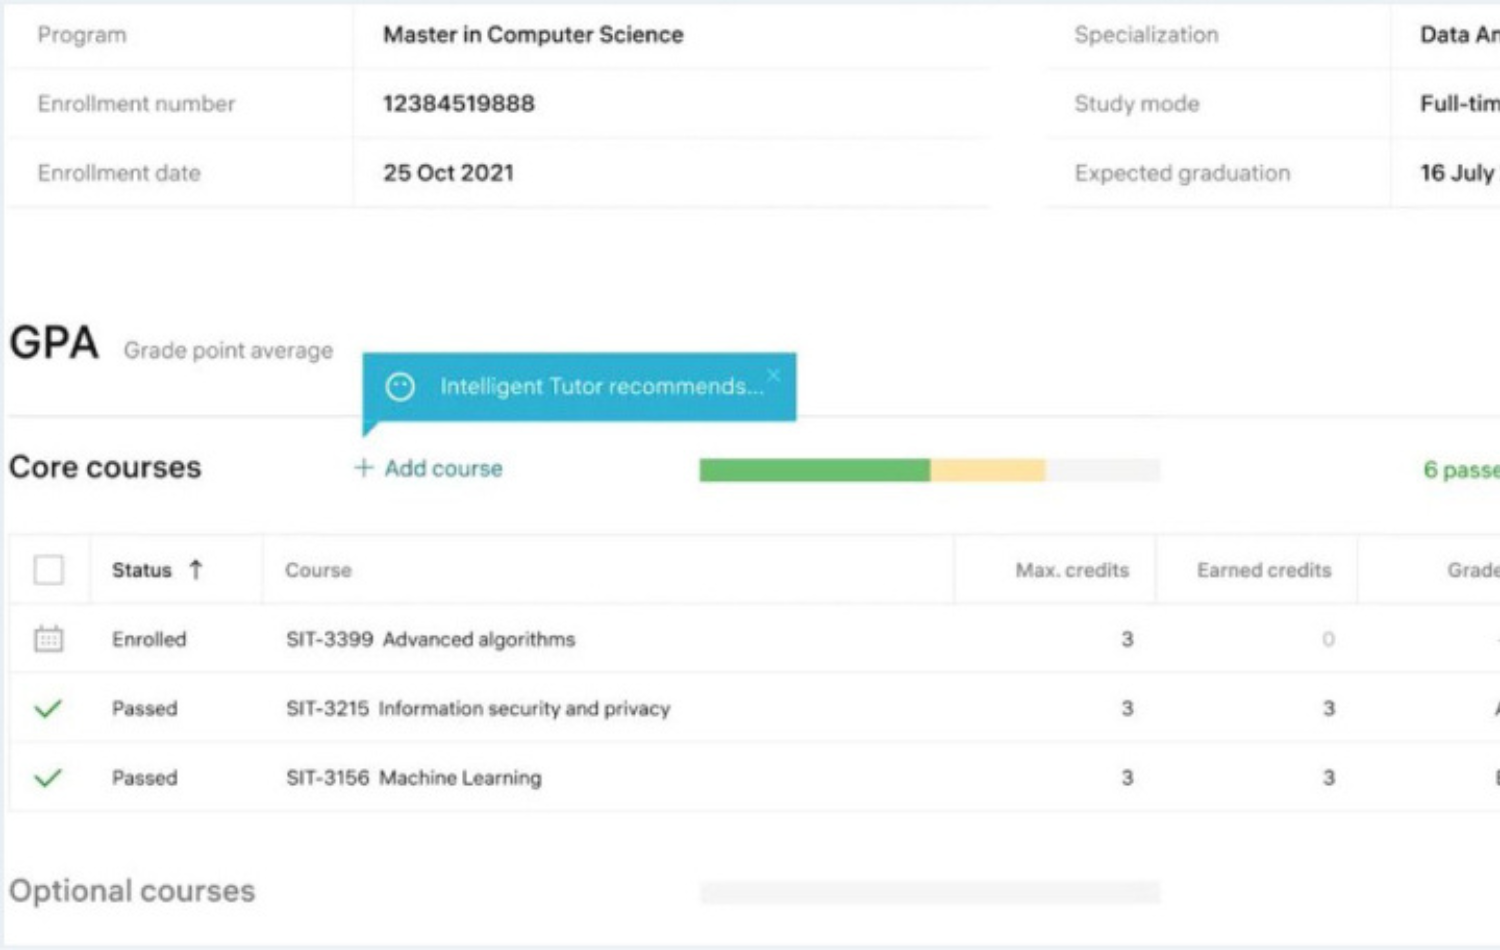Click the smiley icon in Intelligent Tutor tooltip

[400, 387]
